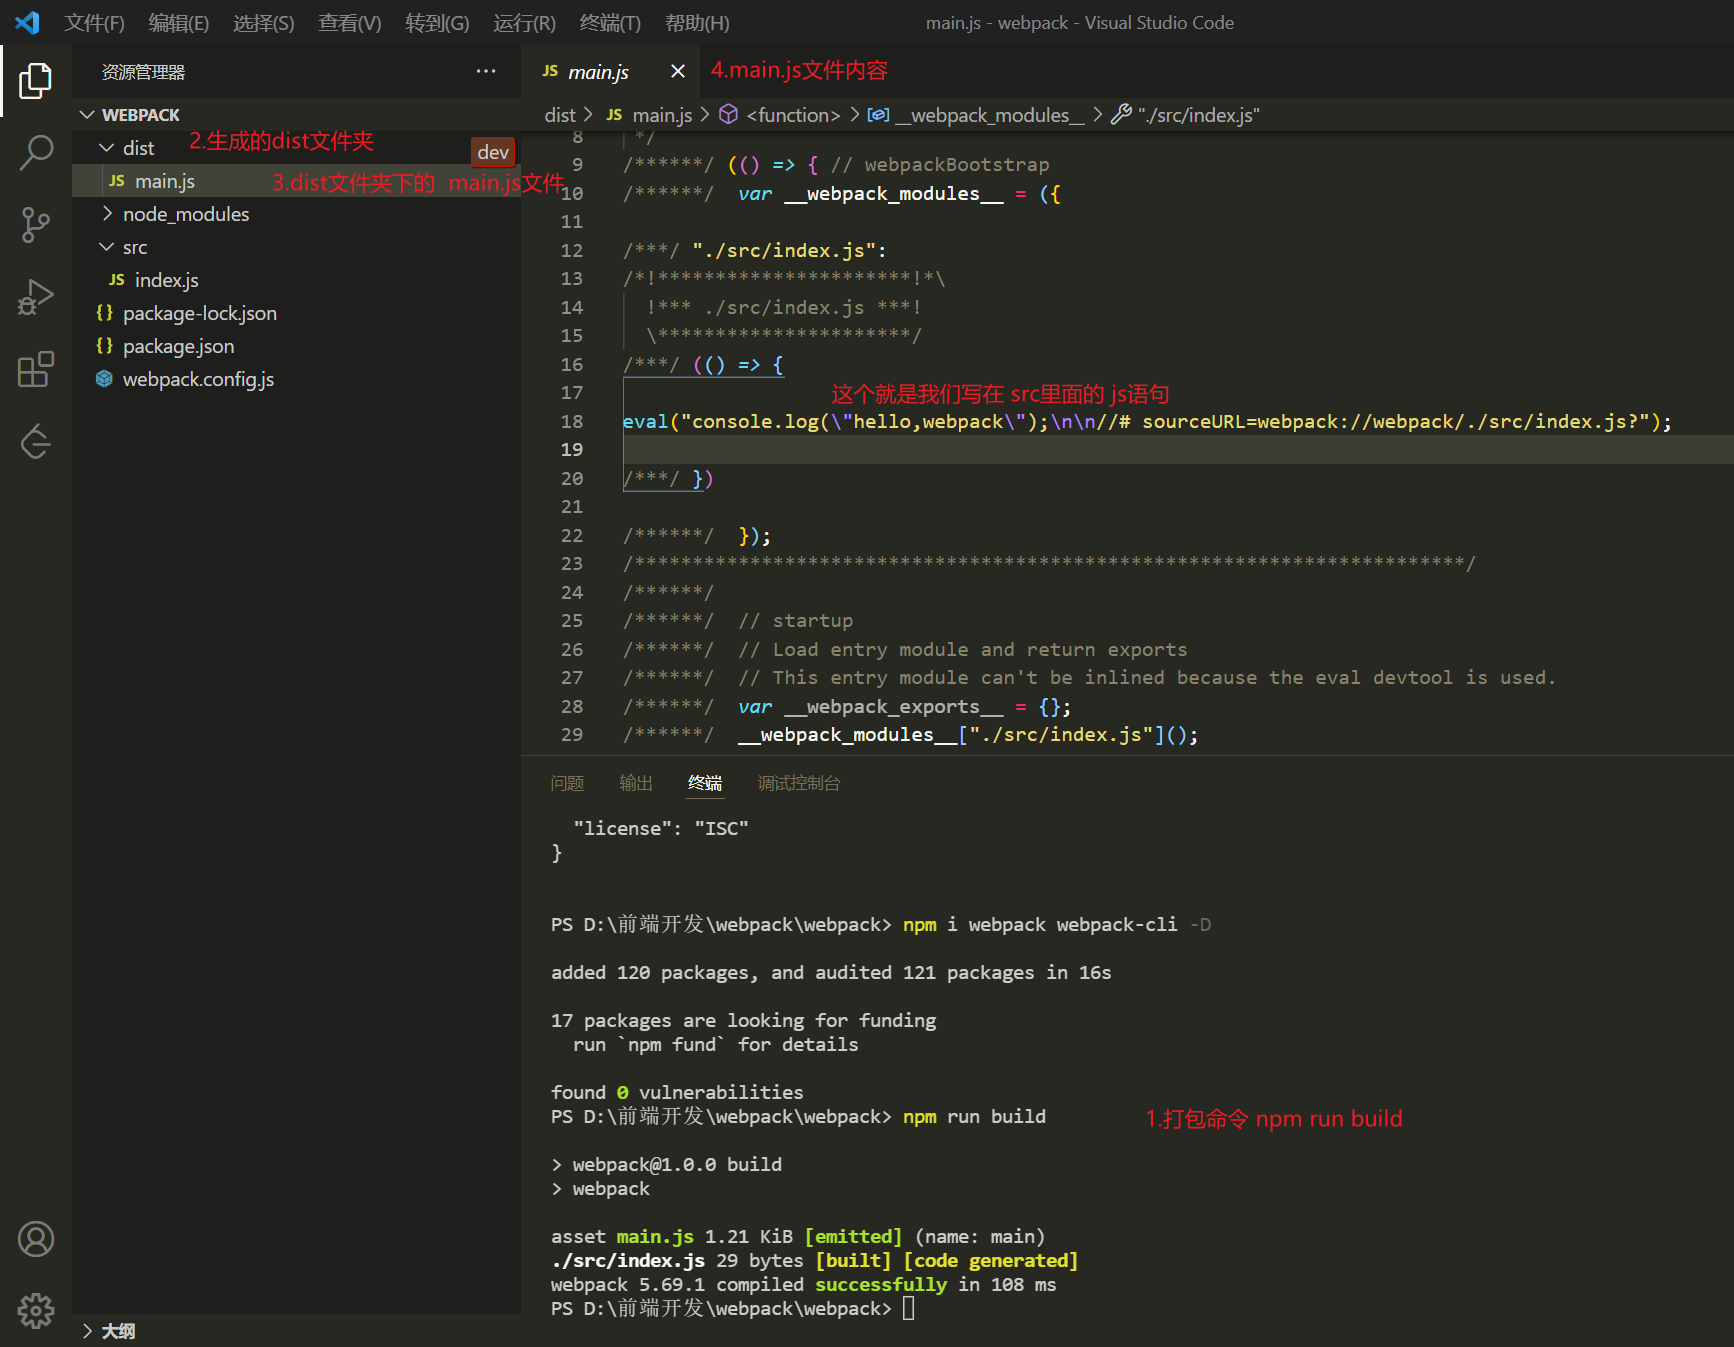Open the 终端(T) menu

tap(610, 23)
